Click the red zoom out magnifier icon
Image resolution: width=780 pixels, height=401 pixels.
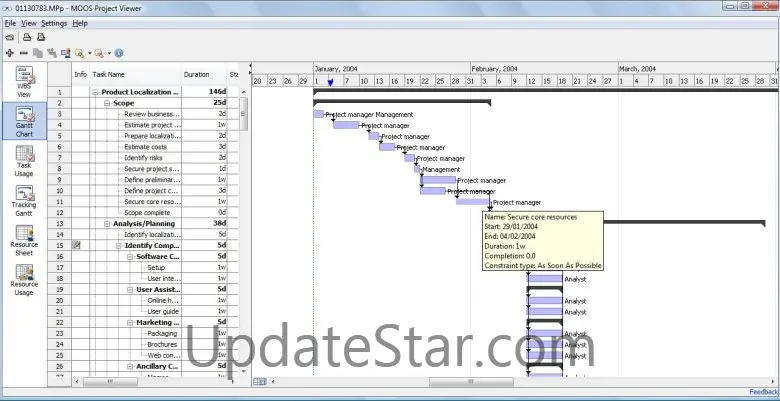coord(99,53)
